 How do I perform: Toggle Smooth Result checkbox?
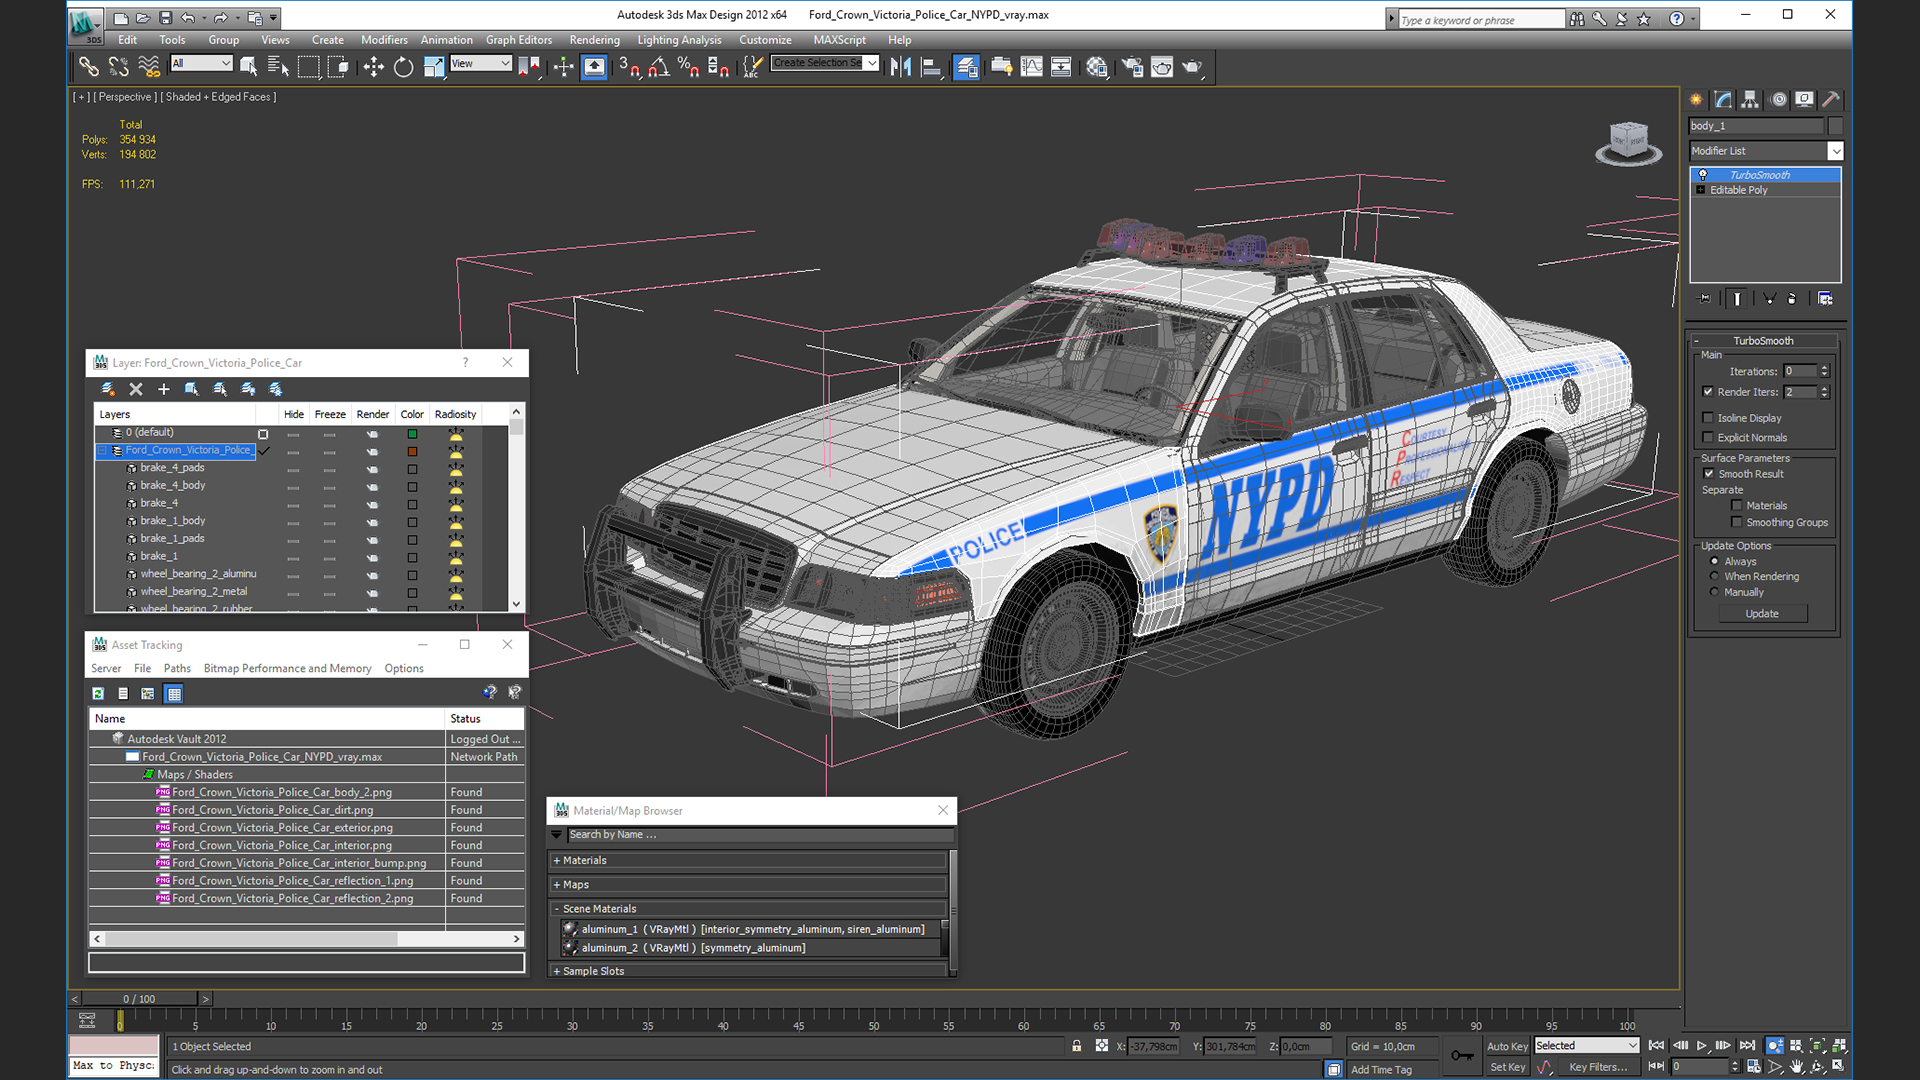coord(1709,474)
